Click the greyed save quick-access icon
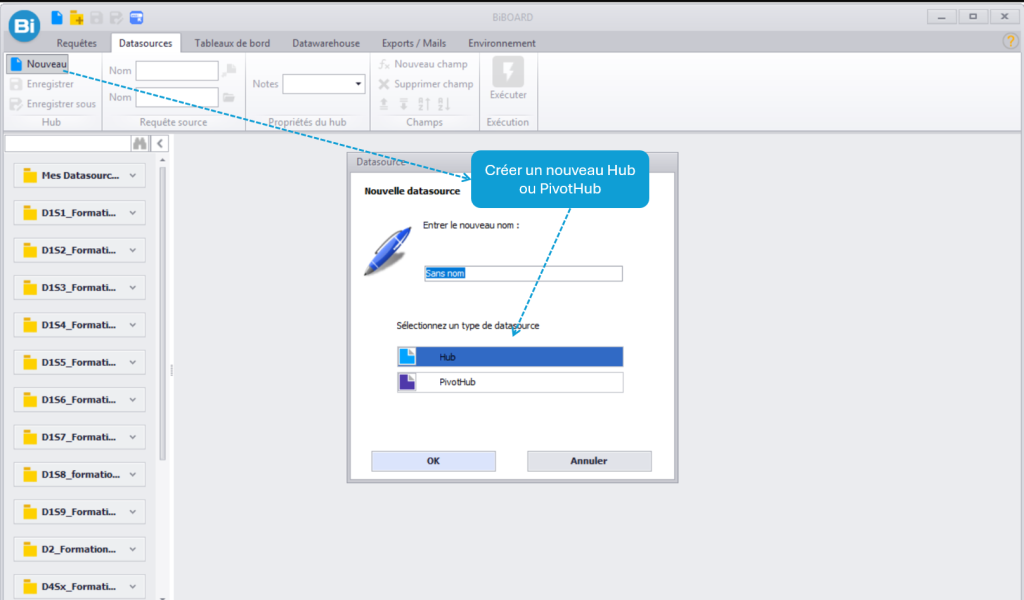 click(97, 18)
